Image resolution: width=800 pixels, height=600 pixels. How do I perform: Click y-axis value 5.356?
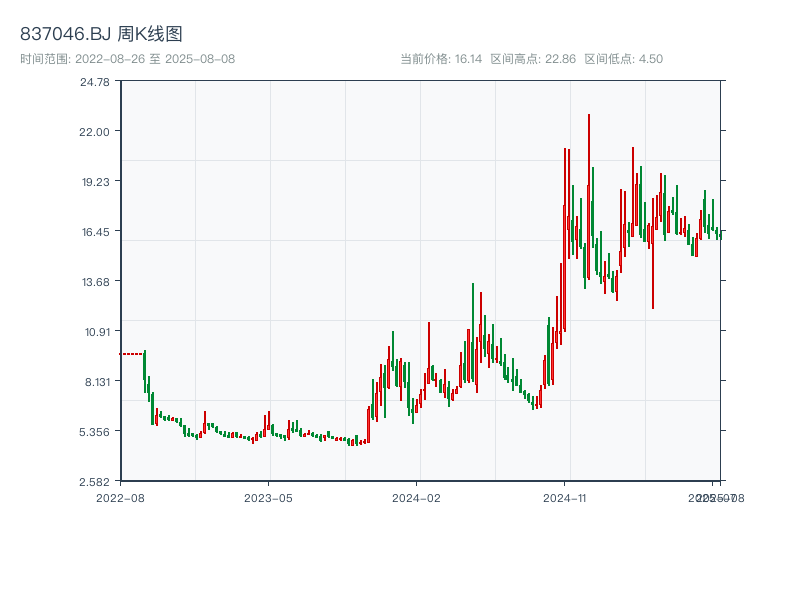tap(94, 432)
